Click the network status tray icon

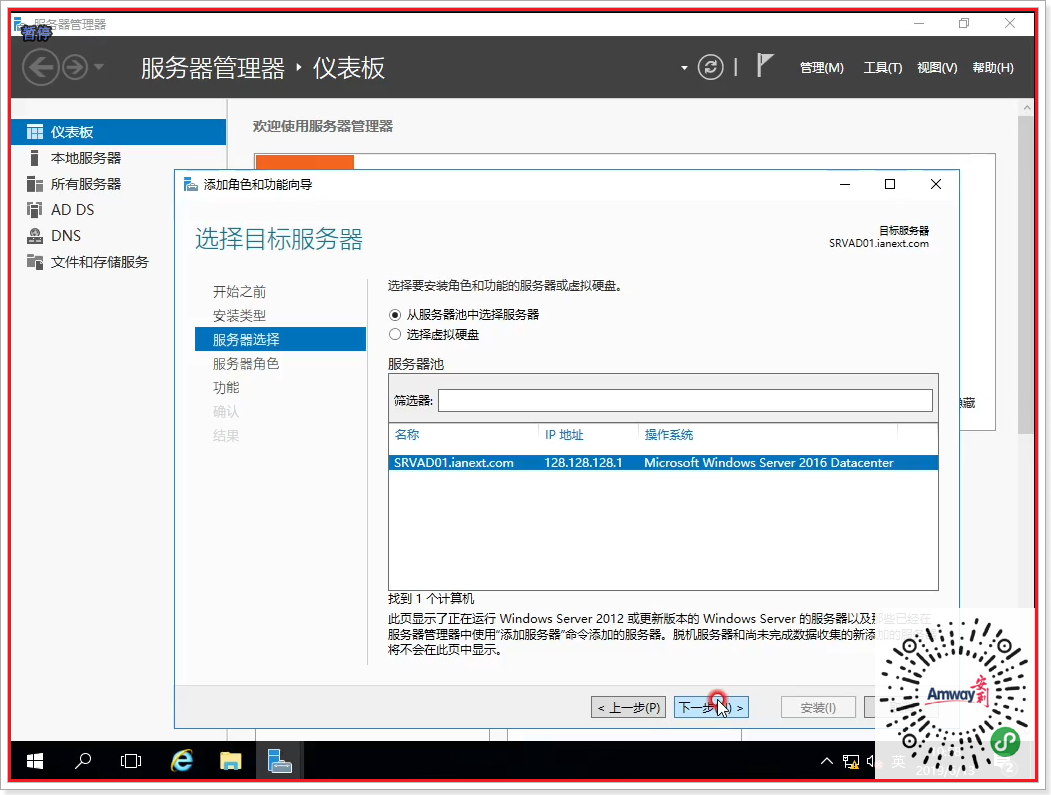point(851,761)
